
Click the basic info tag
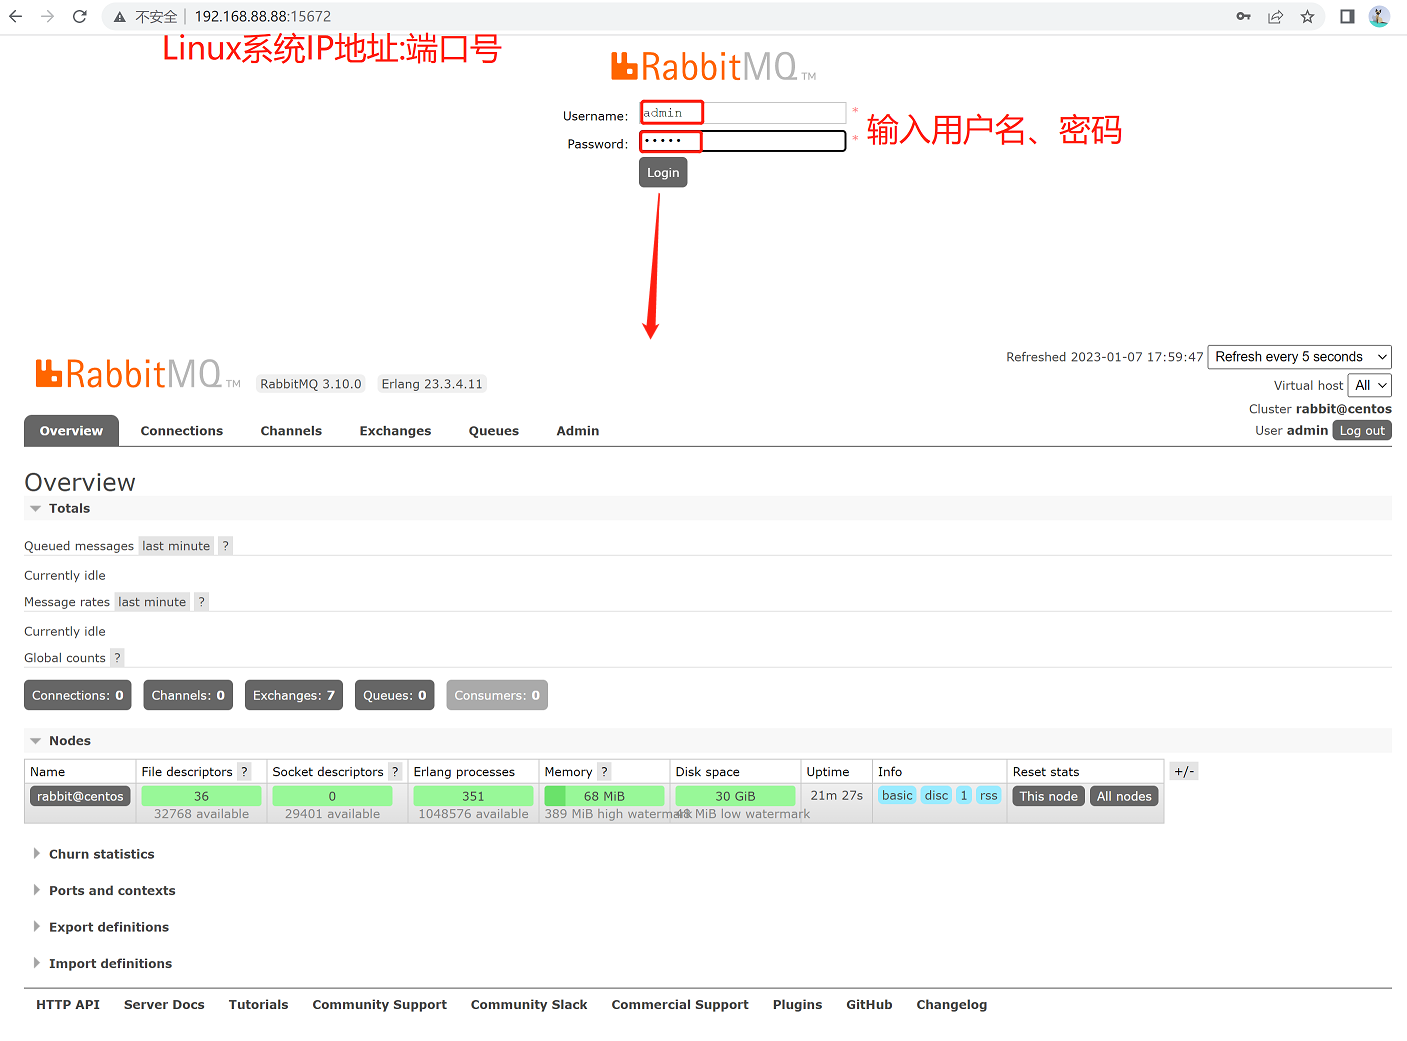coord(897,795)
